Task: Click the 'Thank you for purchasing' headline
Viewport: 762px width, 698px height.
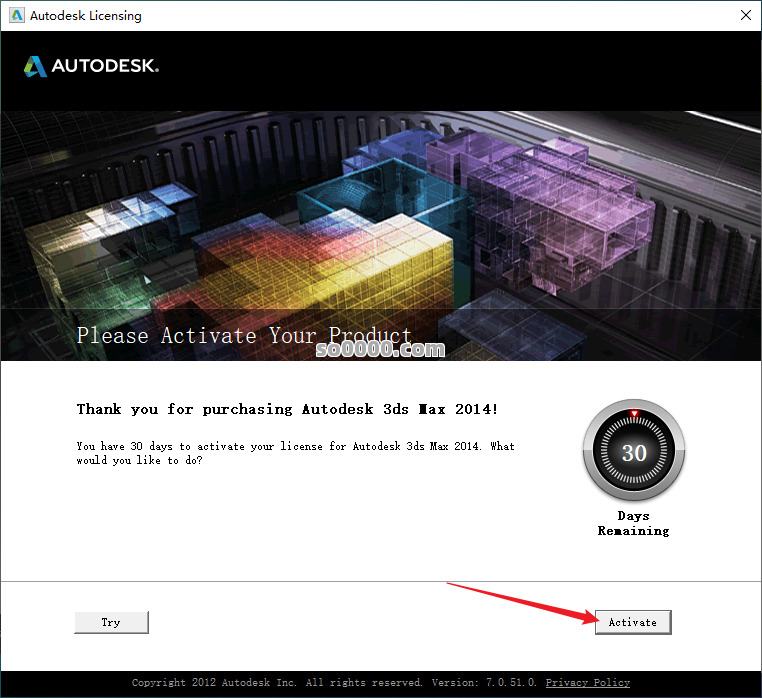Action: pyautogui.click(x=287, y=409)
